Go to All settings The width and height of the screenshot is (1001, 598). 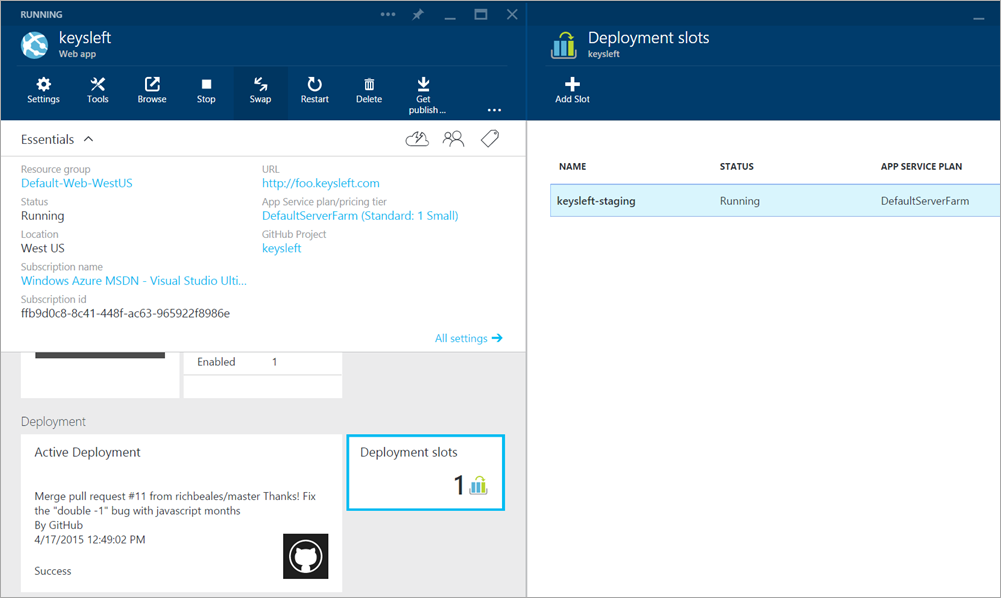click(x=469, y=338)
